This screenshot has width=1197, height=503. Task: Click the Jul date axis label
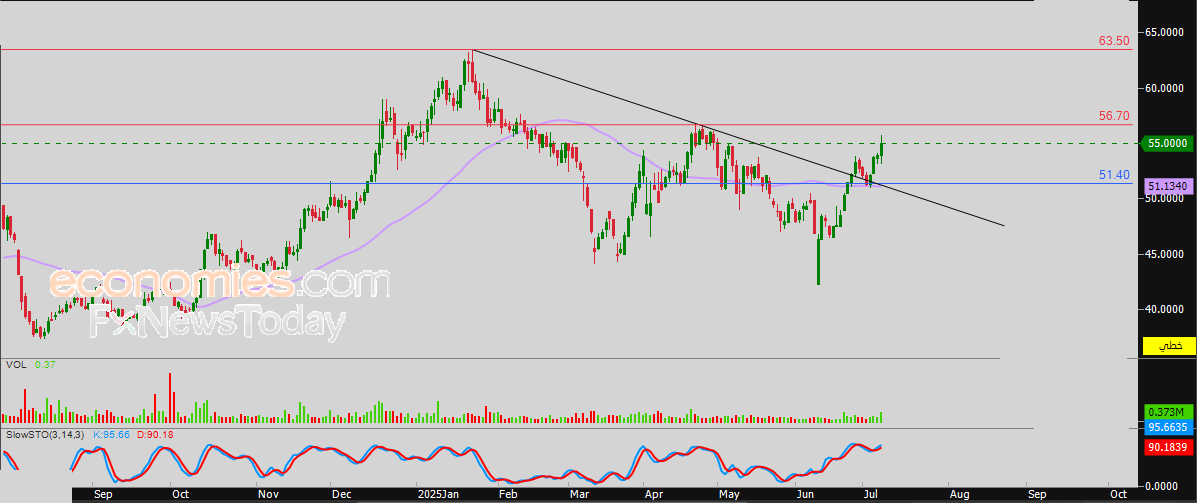870,494
